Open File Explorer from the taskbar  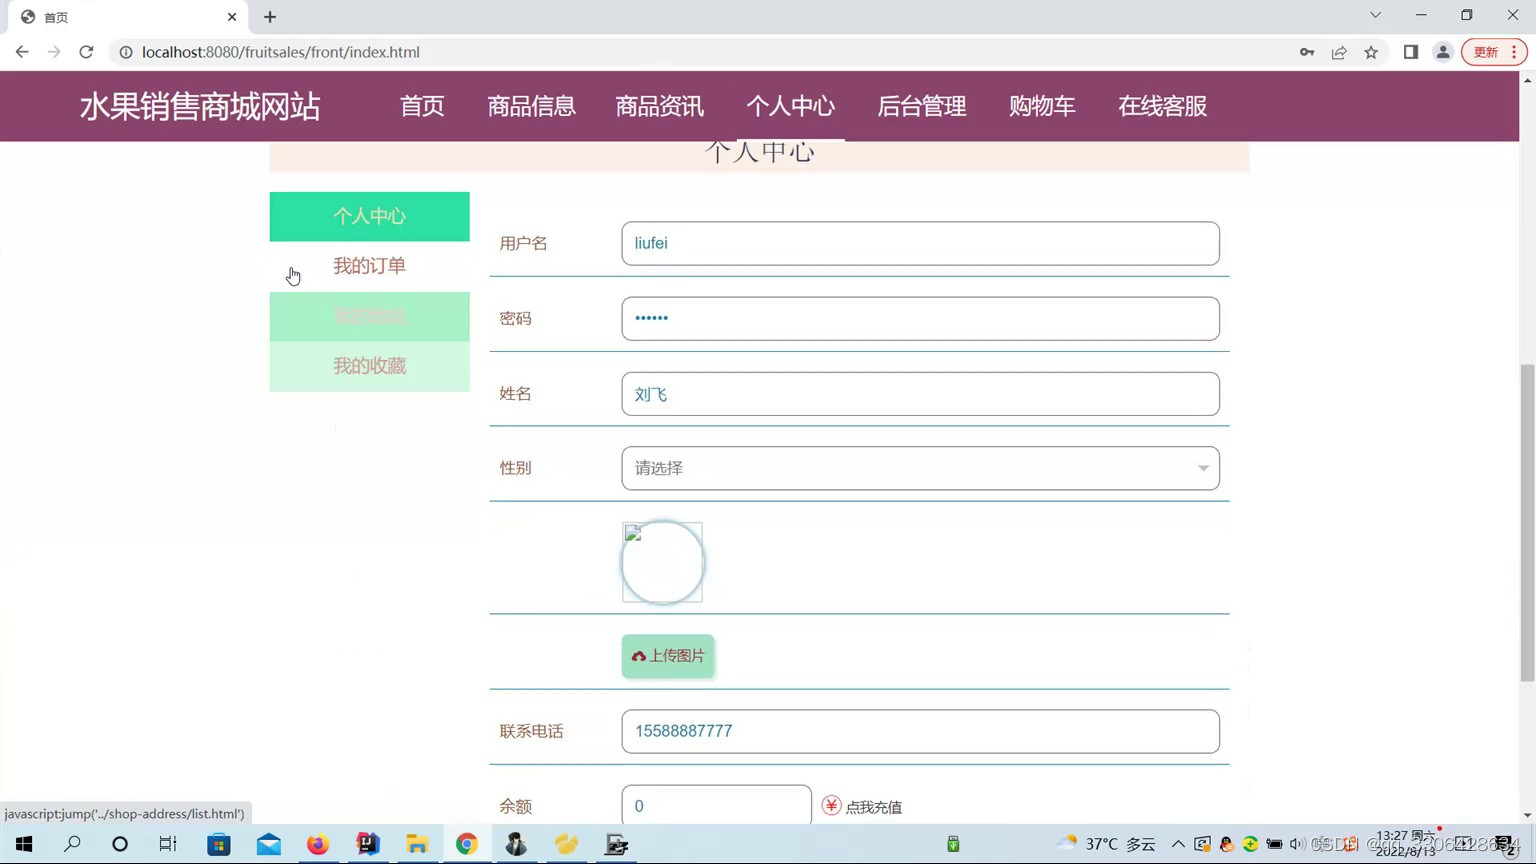coord(417,844)
